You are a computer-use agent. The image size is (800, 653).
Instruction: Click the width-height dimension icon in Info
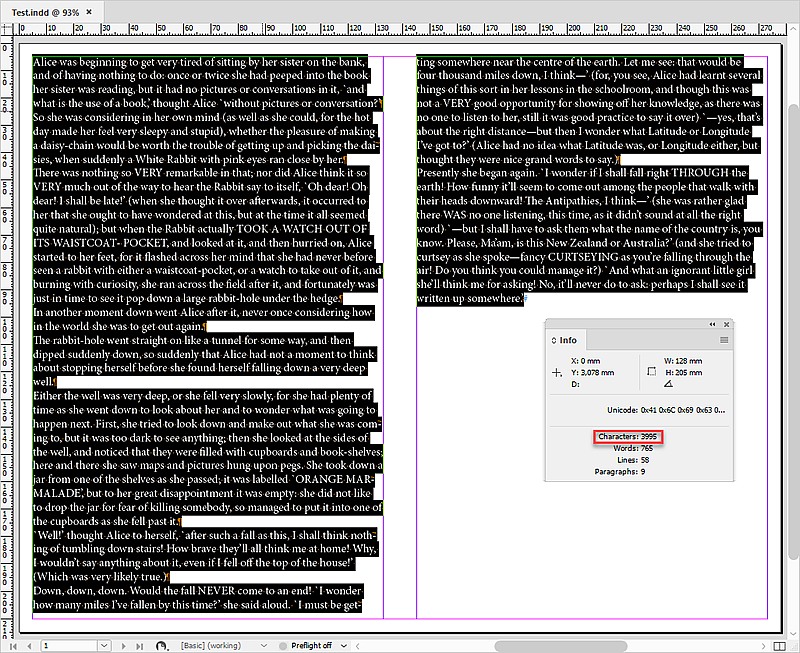(x=652, y=371)
